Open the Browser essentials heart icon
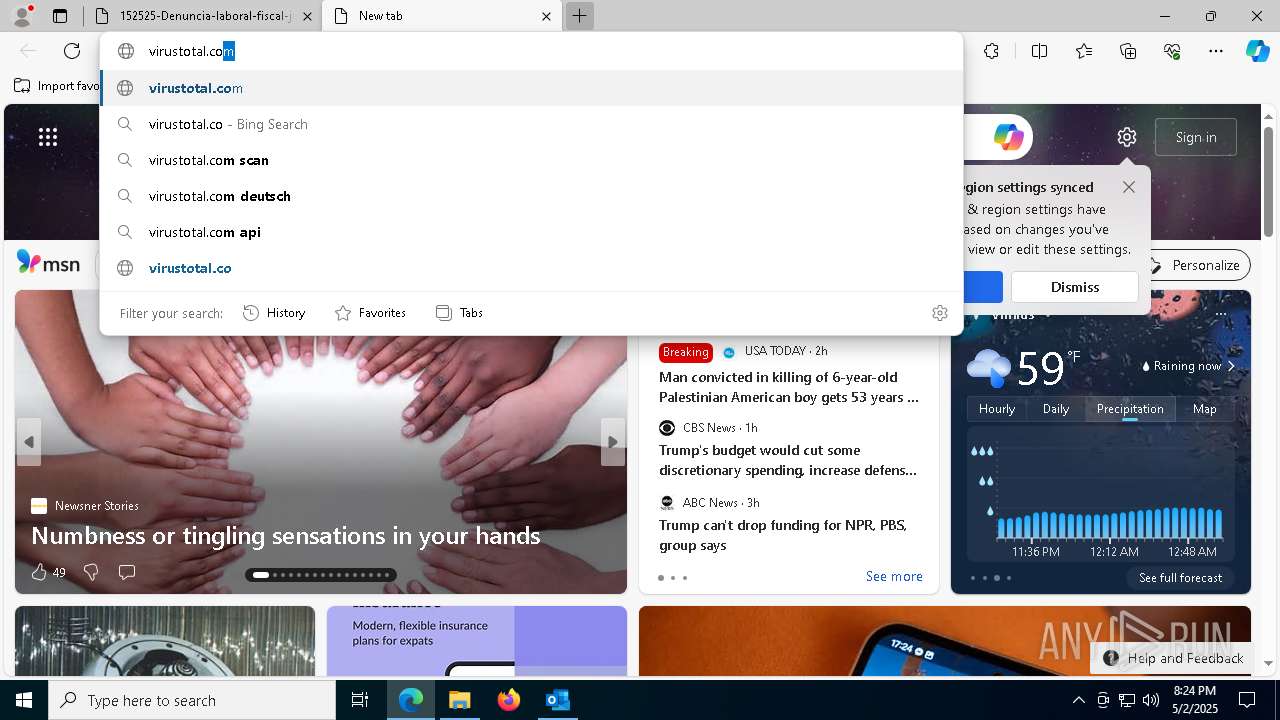The height and width of the screenshot is (720, 1280). [1172, 51]
